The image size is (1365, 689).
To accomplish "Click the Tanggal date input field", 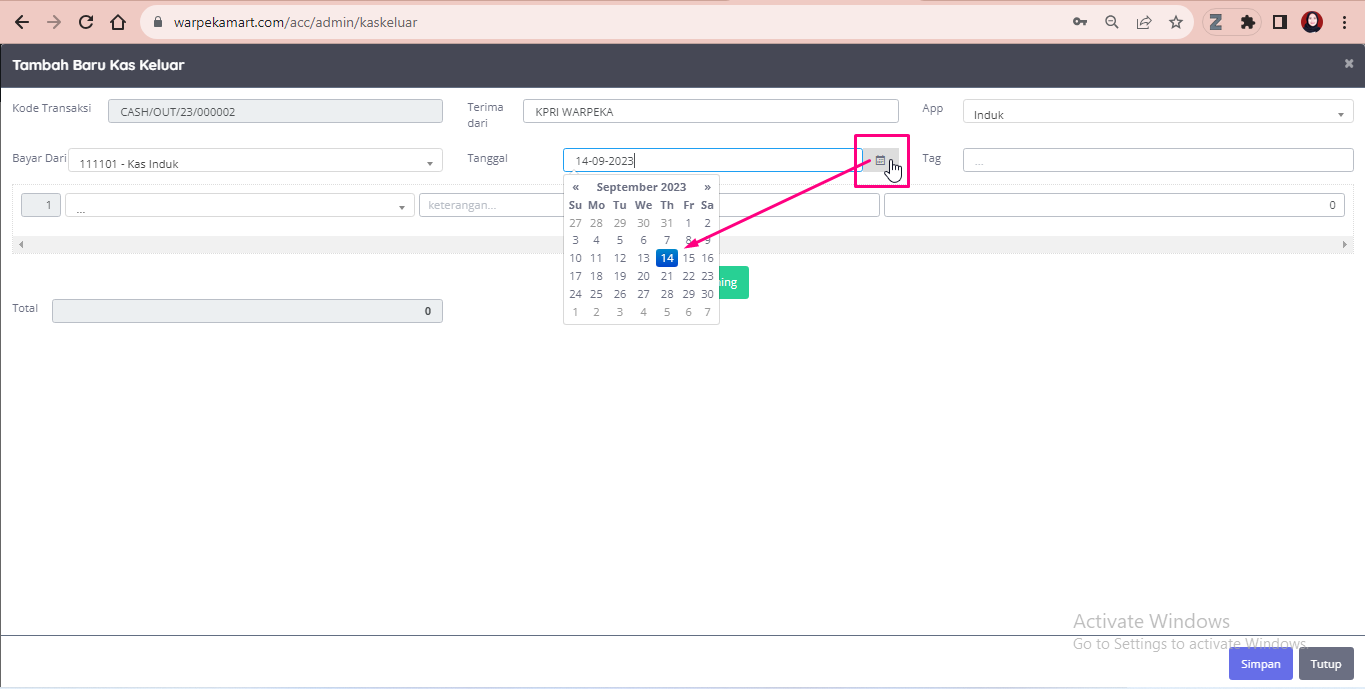I will pos(712,160).
